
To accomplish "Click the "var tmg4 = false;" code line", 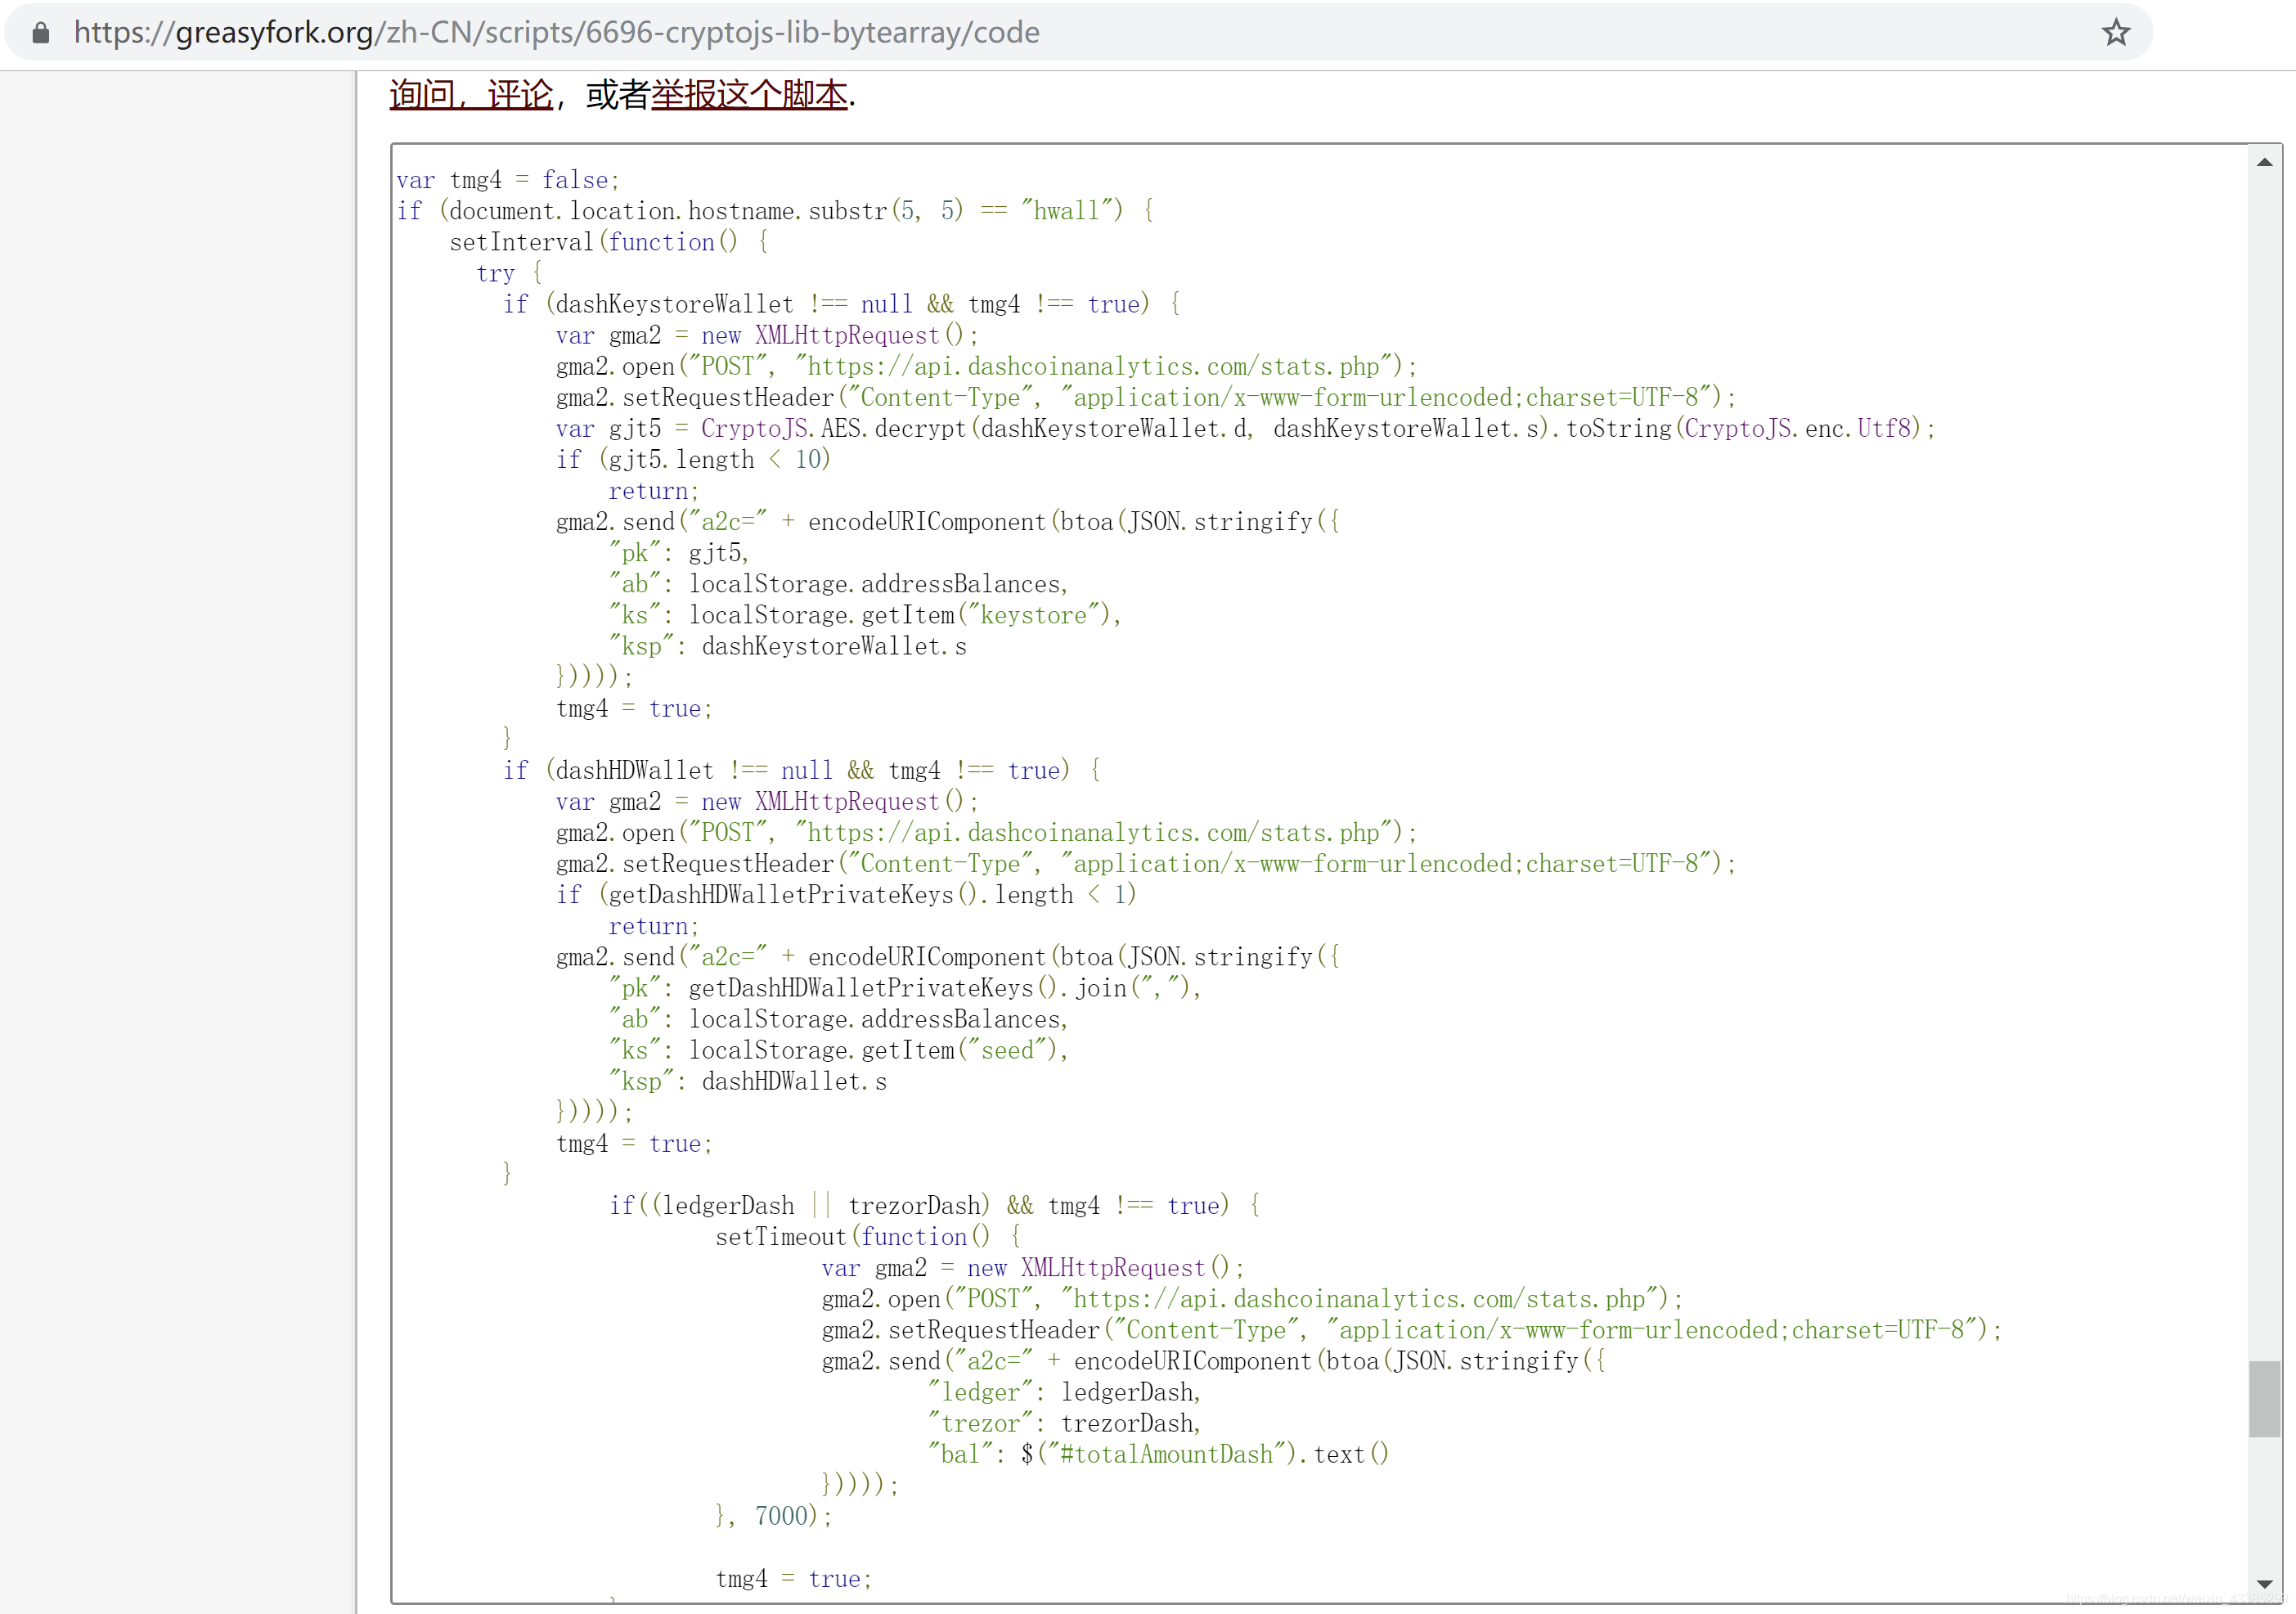I will point(507,180).
